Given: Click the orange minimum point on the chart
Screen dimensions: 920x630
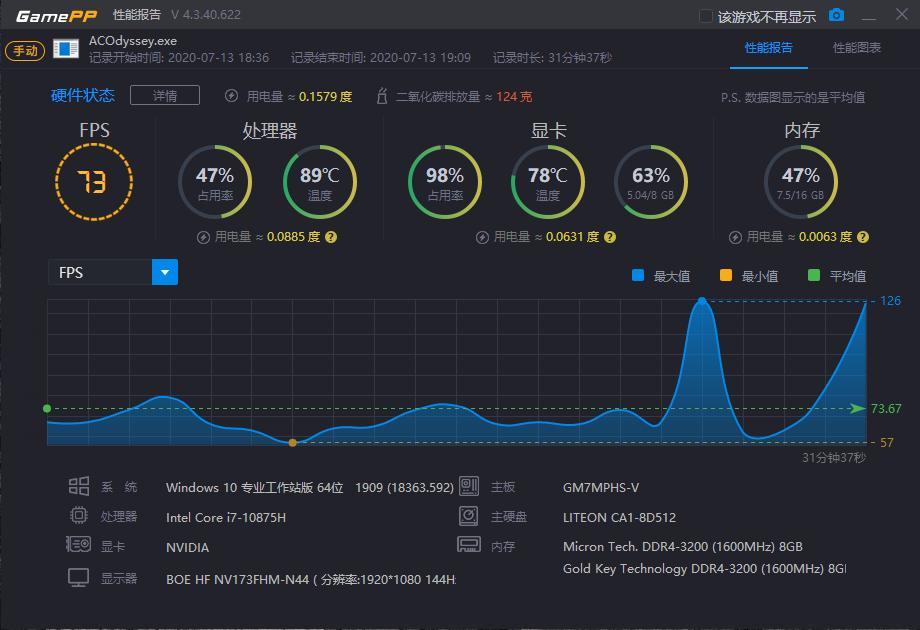Looking at the screenshot, I should click(294, 440).
